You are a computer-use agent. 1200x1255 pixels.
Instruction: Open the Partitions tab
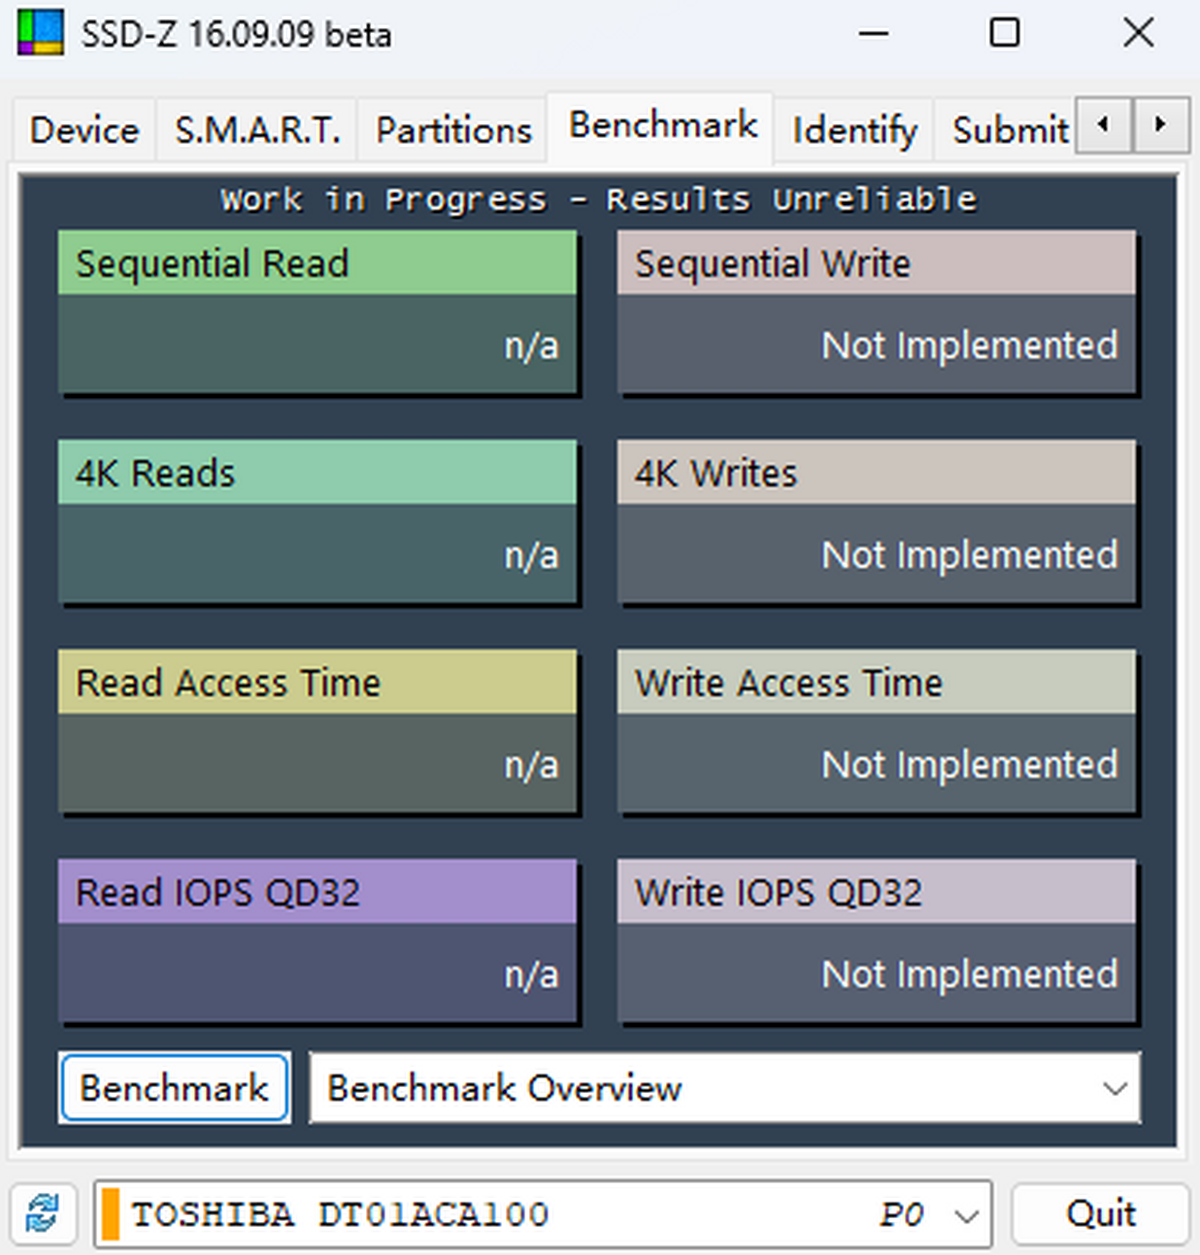click(452, 129)
